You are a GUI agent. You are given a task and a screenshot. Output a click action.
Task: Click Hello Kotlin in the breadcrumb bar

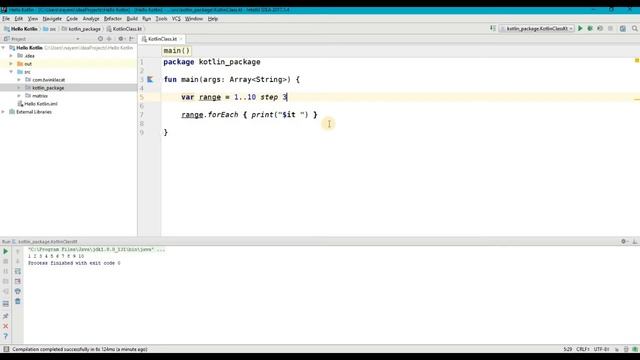point(21,29)
